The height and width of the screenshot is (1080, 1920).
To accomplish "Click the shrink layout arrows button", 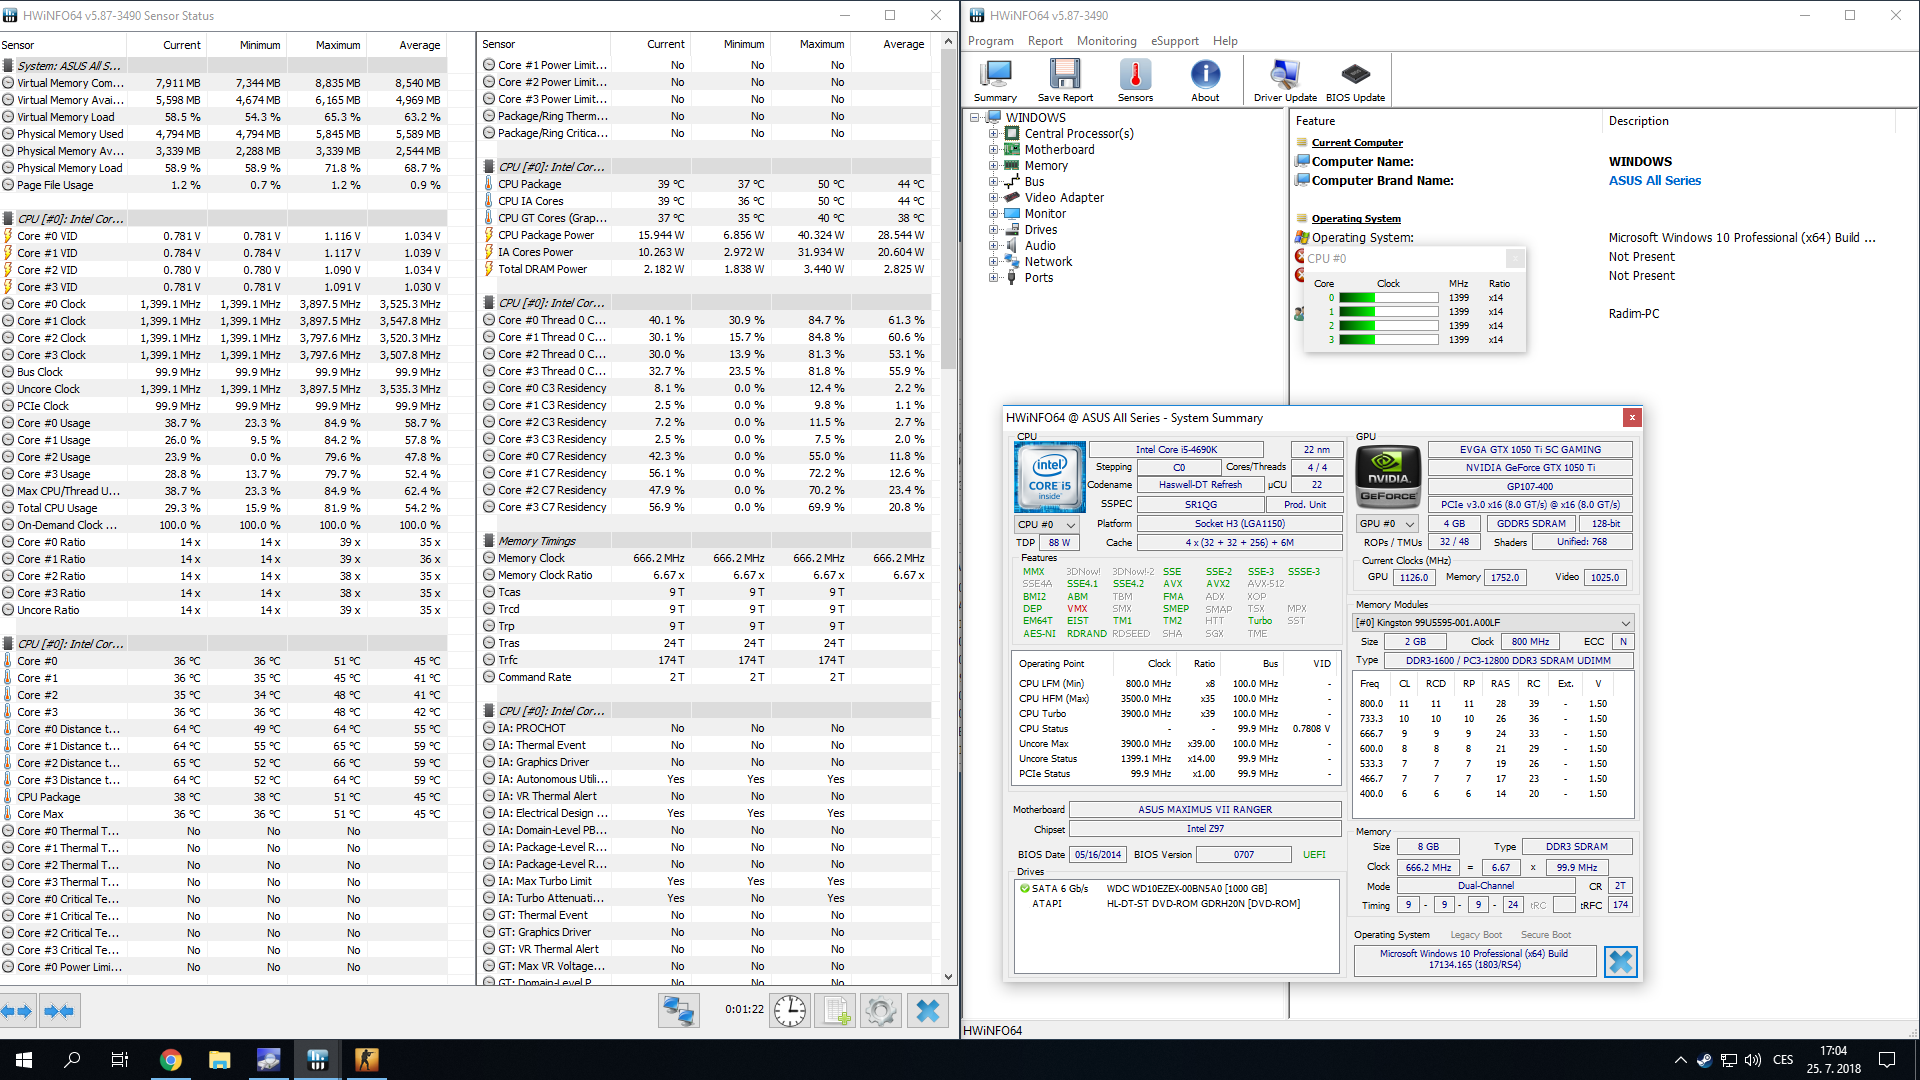I will pyautogui.click(x=59, y=1011).
